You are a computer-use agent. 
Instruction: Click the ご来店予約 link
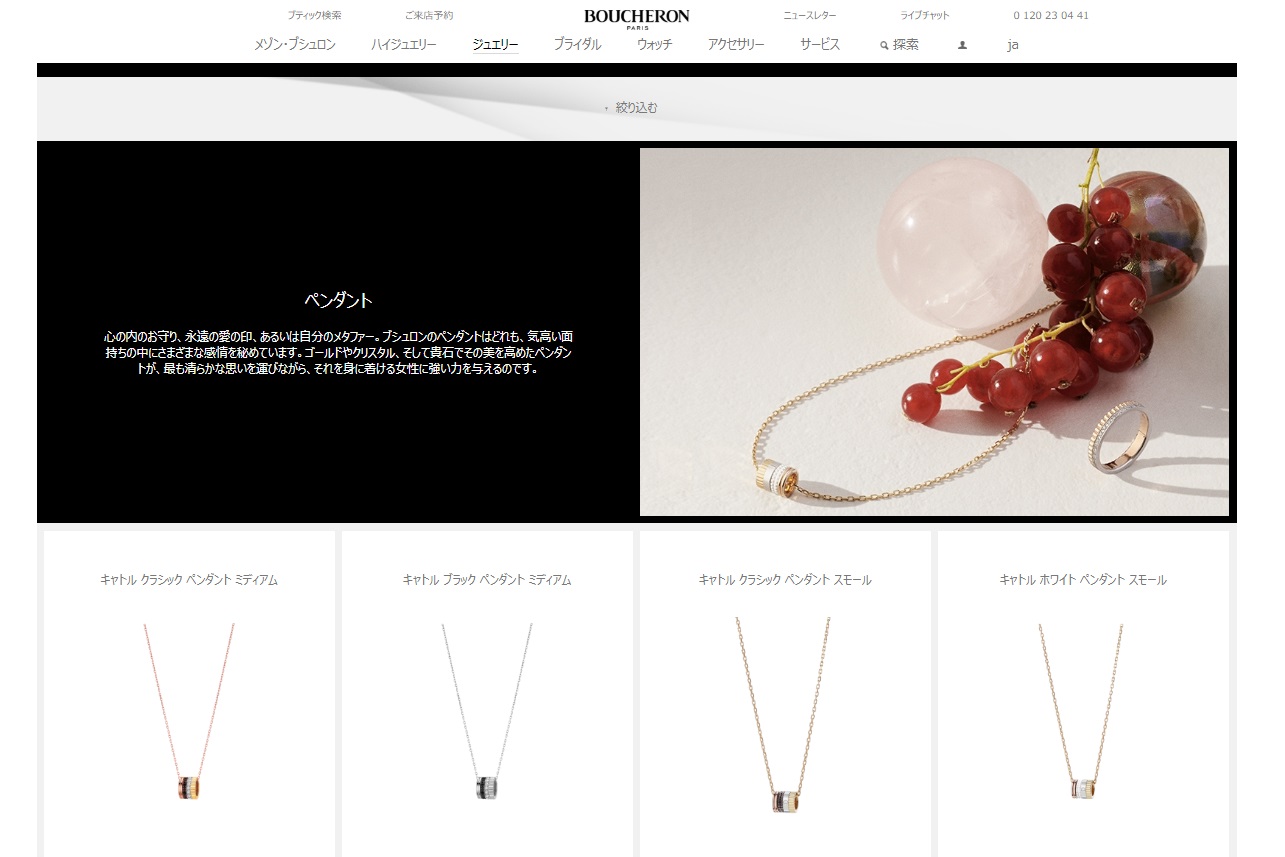coord(429,16)
